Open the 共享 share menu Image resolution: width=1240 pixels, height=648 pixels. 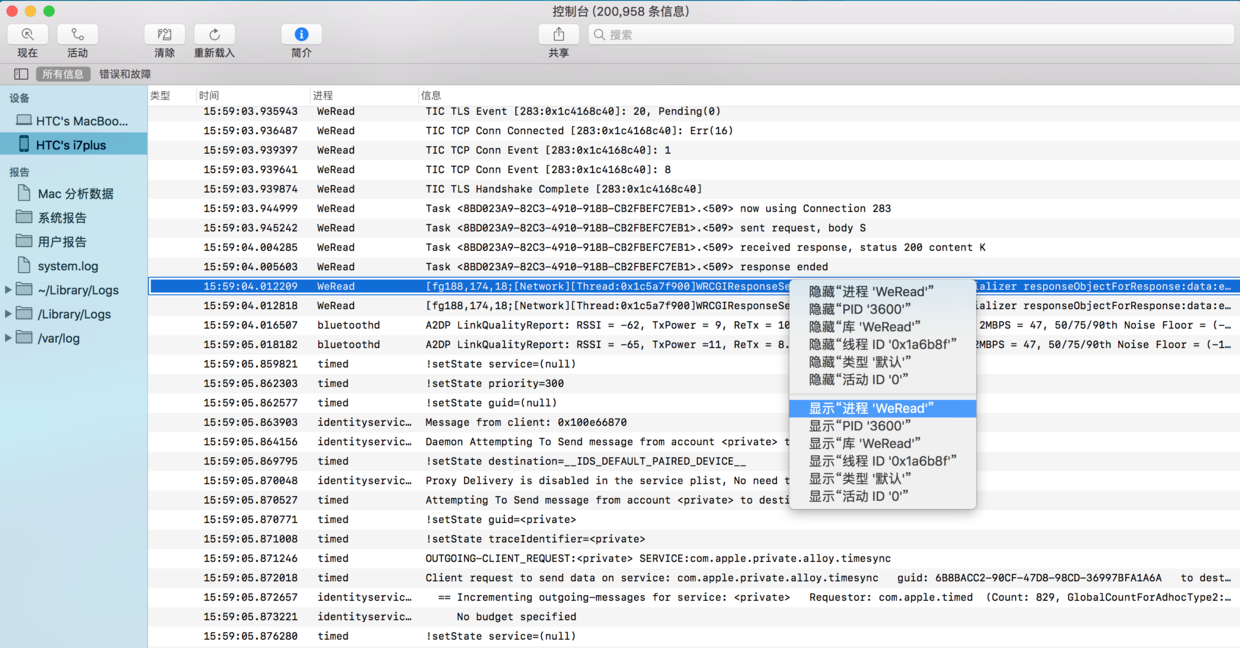[559, 33]
